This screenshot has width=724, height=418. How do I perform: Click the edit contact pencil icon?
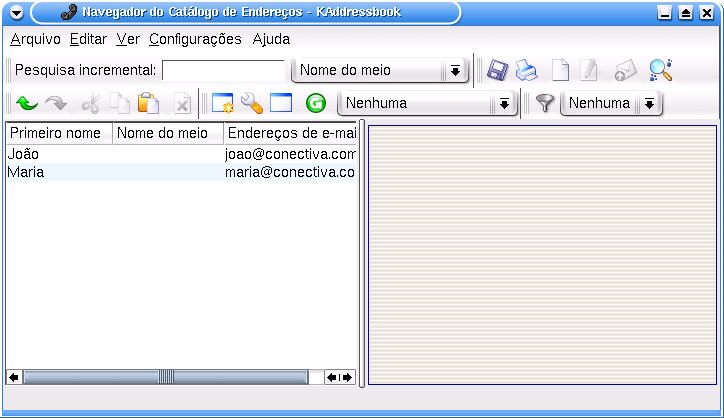click(x=589, y=70)
